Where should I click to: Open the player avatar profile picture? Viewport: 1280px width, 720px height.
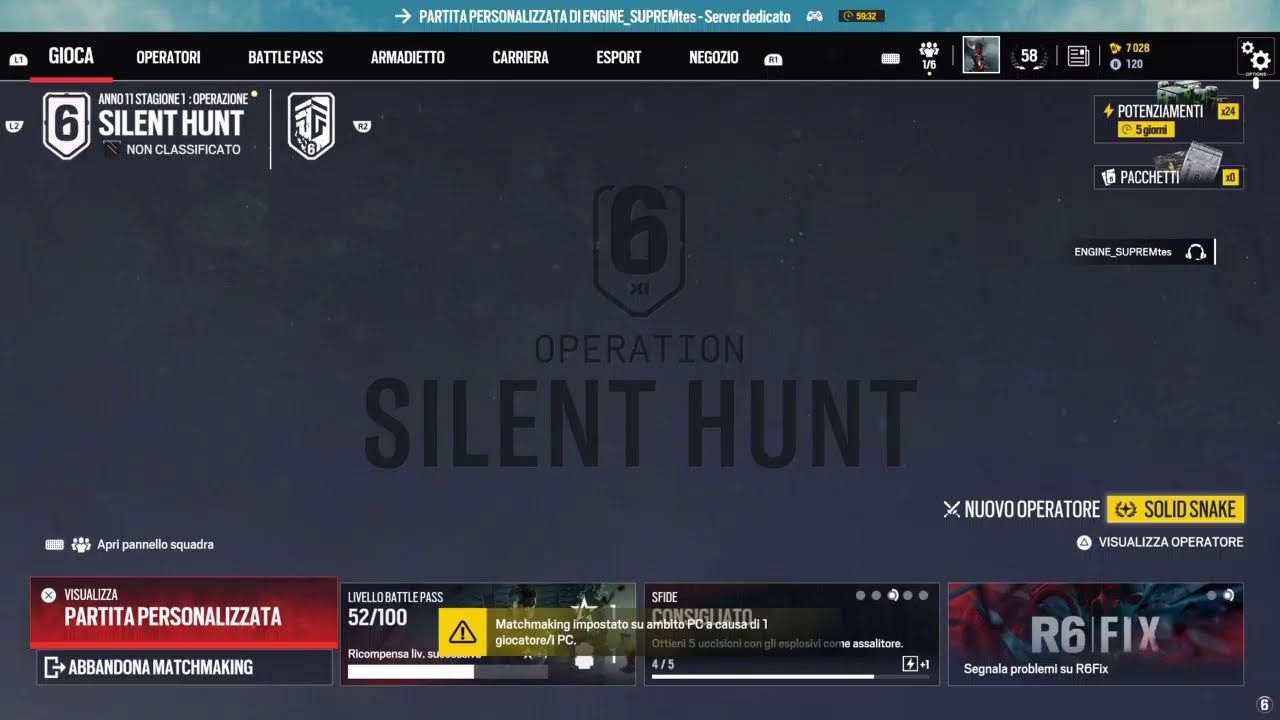tap(981, 55)
